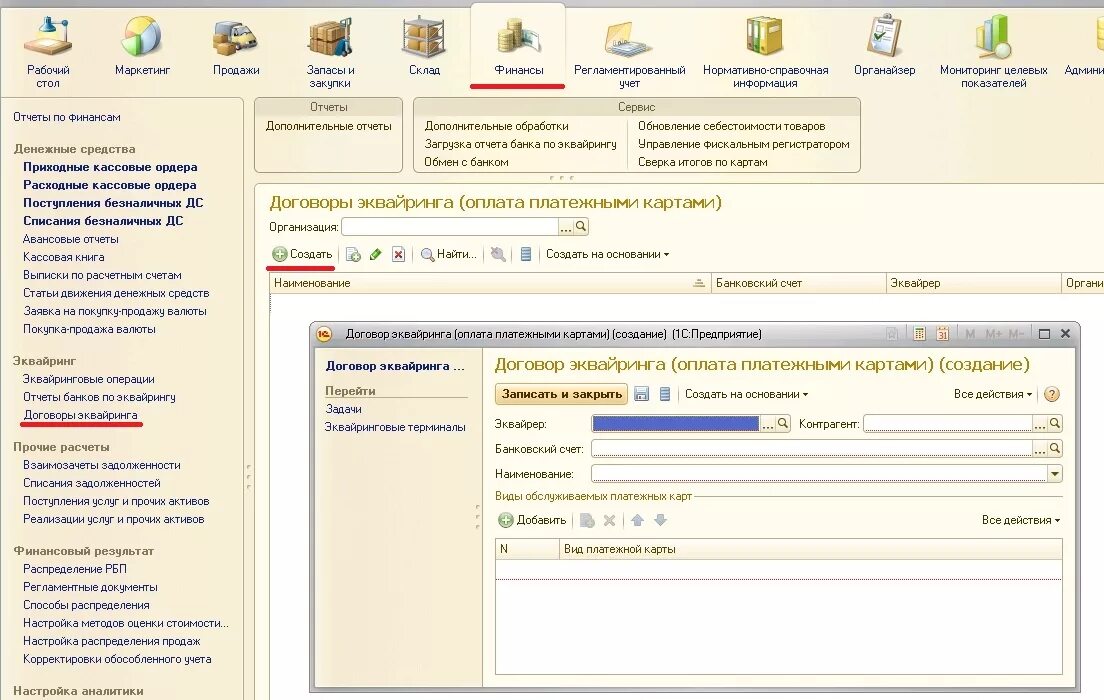Open Кассовая книга
Image resolution: width=1104 pixels, height=700 pixels.
click(63, 258)
